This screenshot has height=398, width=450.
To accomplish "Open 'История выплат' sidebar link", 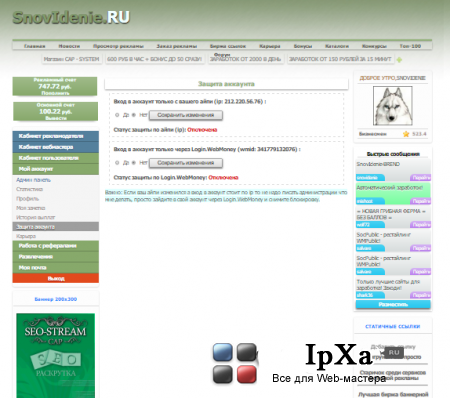I will pos(35,217).
